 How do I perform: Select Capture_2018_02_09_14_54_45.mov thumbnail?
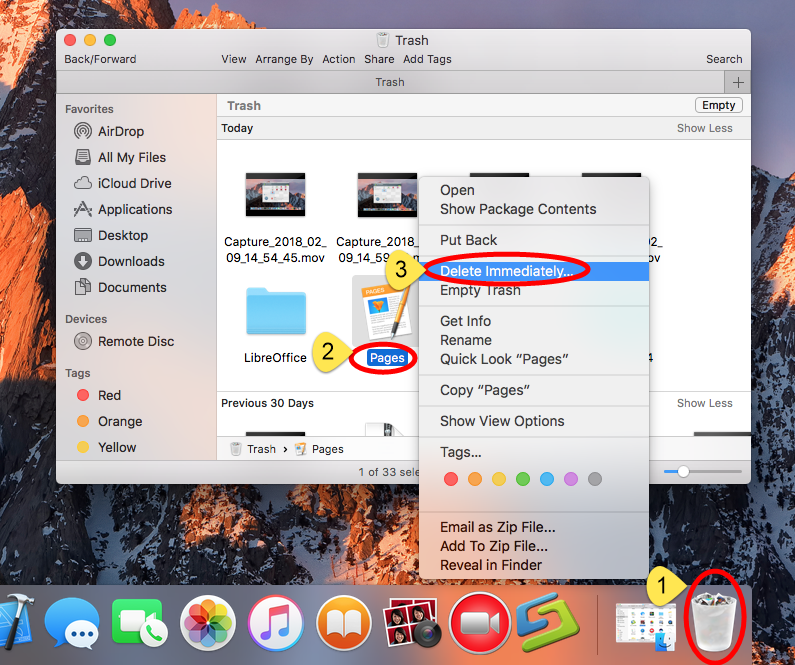(x=275, y=195)
